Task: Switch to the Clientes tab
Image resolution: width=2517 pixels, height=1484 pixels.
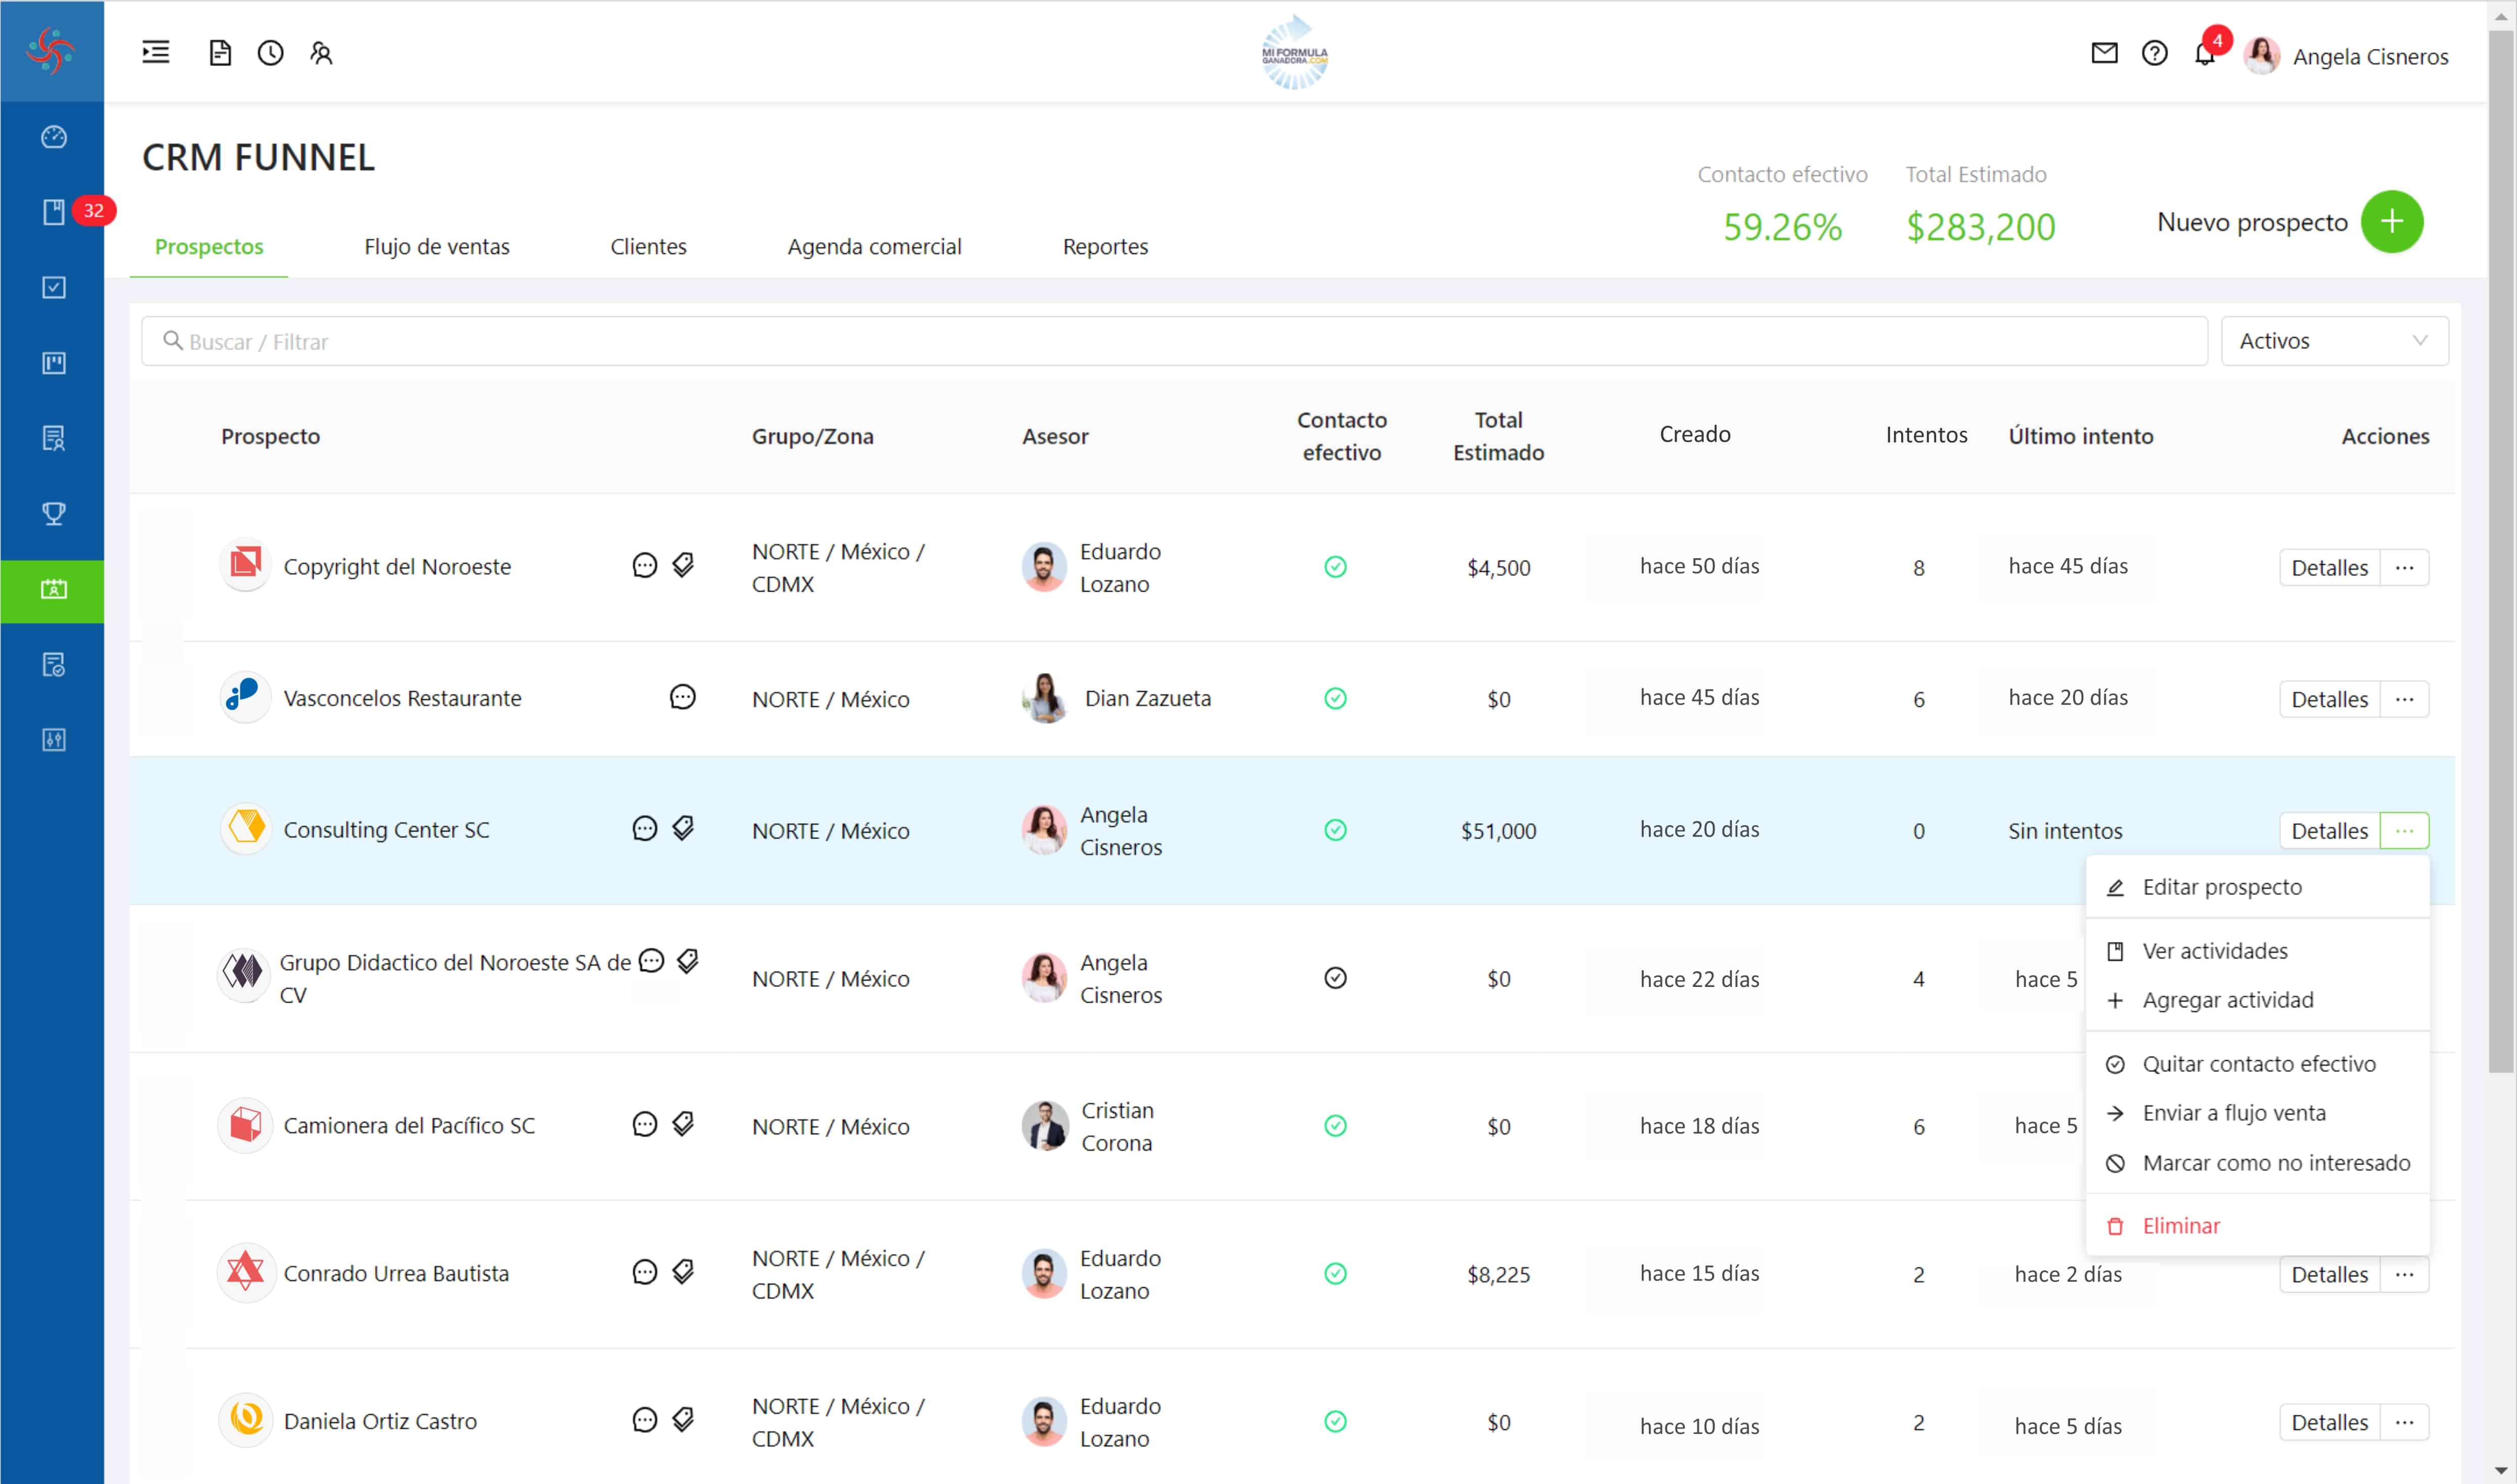Action: point(648,246)
